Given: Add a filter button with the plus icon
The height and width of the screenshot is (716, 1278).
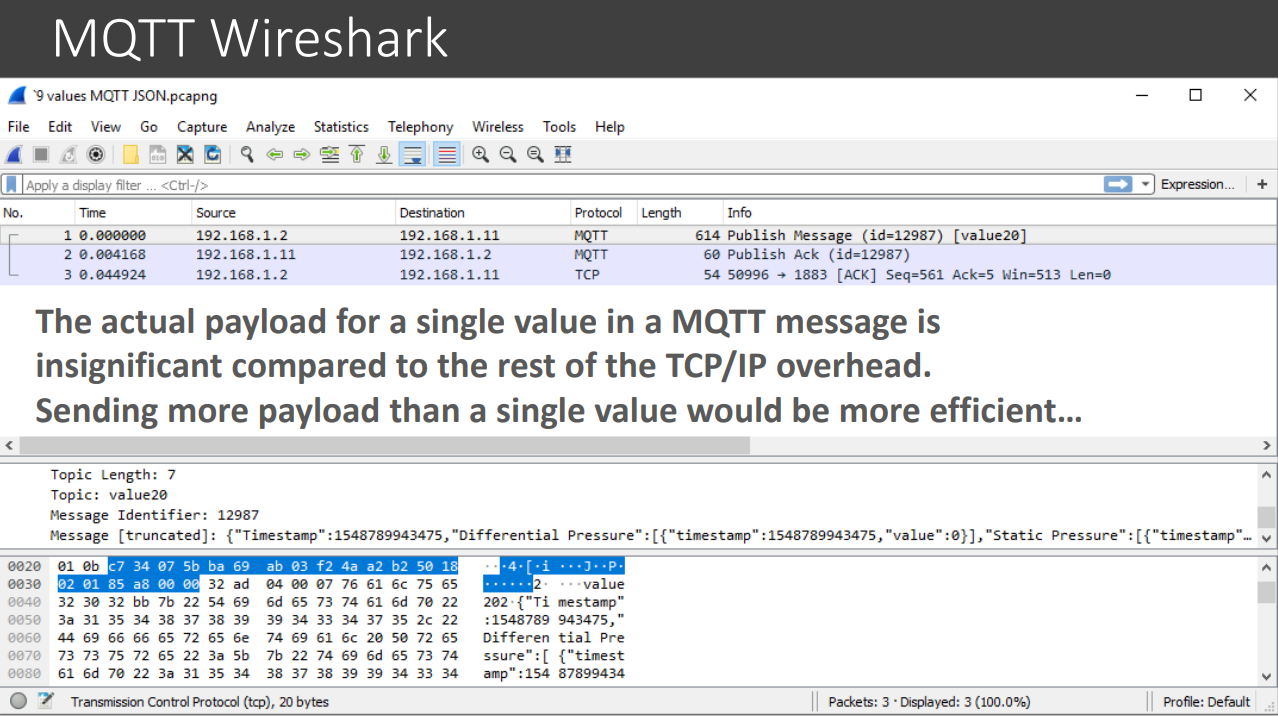Looking at the screenshot, I should 1262,185.
